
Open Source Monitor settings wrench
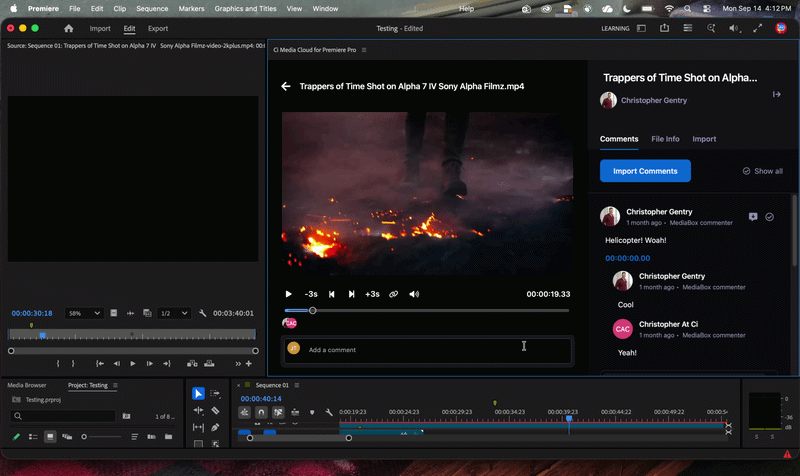click(203, 313)
